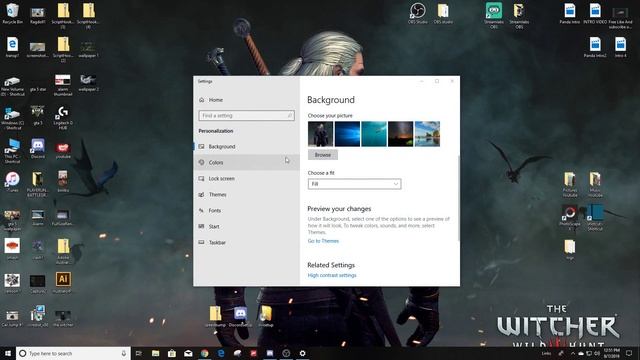Select the Adobe Illustrator desktop icon

coord(63,283)
